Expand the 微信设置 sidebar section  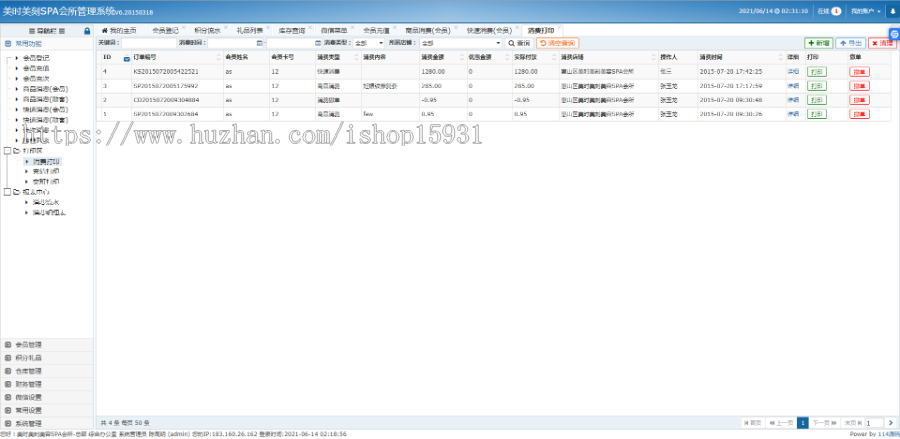tap(46, 398)
